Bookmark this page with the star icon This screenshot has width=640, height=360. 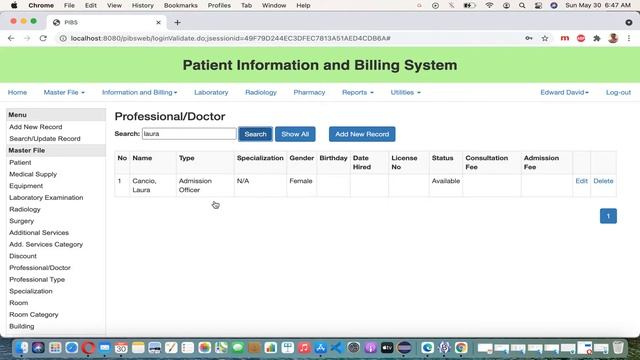coord(545,38)
